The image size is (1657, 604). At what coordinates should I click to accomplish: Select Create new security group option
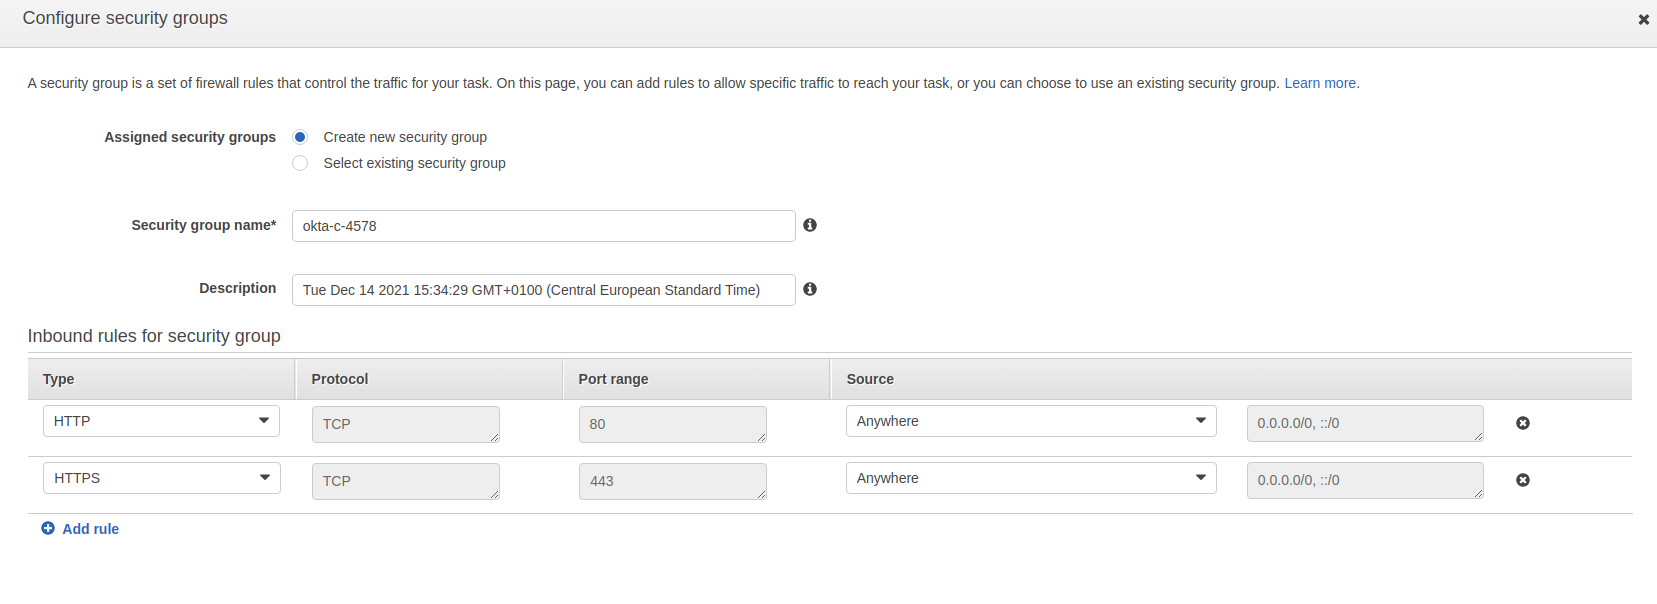click(x=300, y=137)
